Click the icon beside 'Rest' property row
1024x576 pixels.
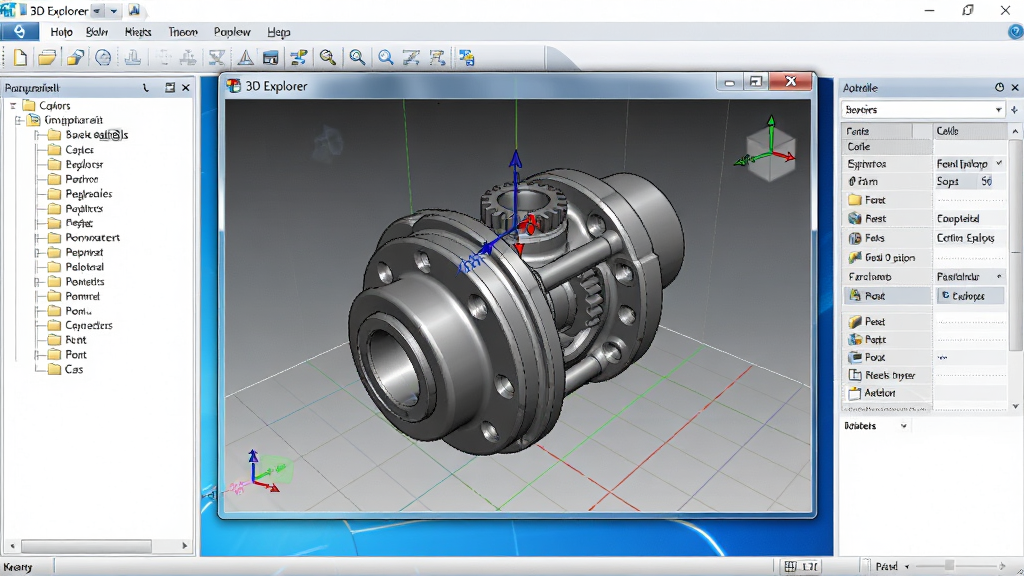[x=855, y=218]
